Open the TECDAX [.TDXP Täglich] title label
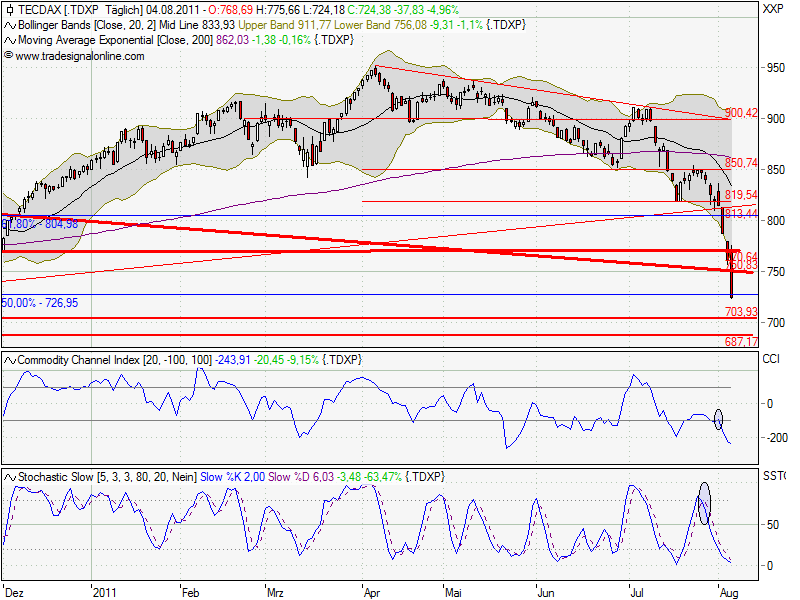The height and width of the screenshot is (600, 800). 80,10
